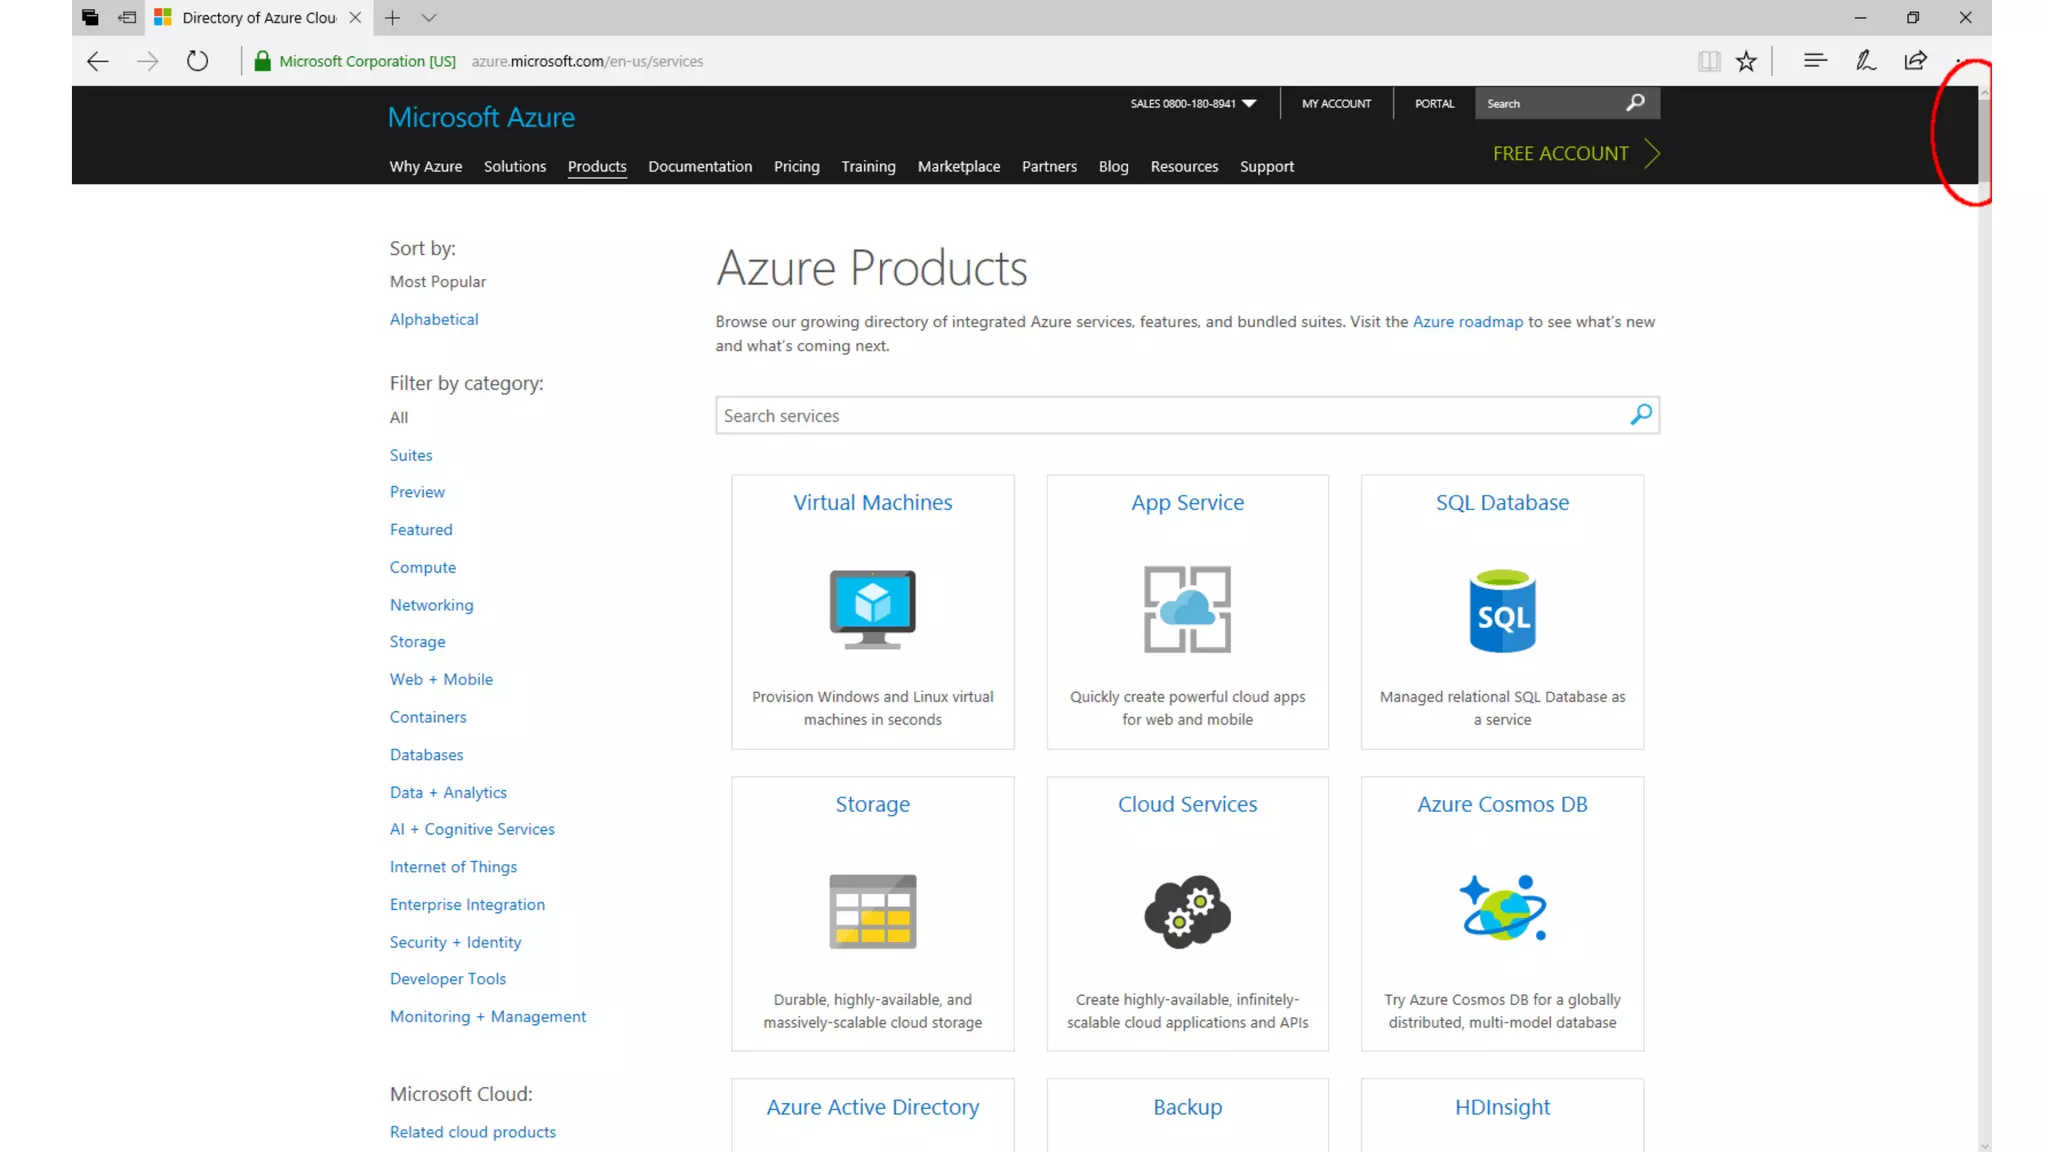The height and width of the screenshot is (1152, 2048).
Task: Click the App Service cloud icon
Action: click(1187, 609)
